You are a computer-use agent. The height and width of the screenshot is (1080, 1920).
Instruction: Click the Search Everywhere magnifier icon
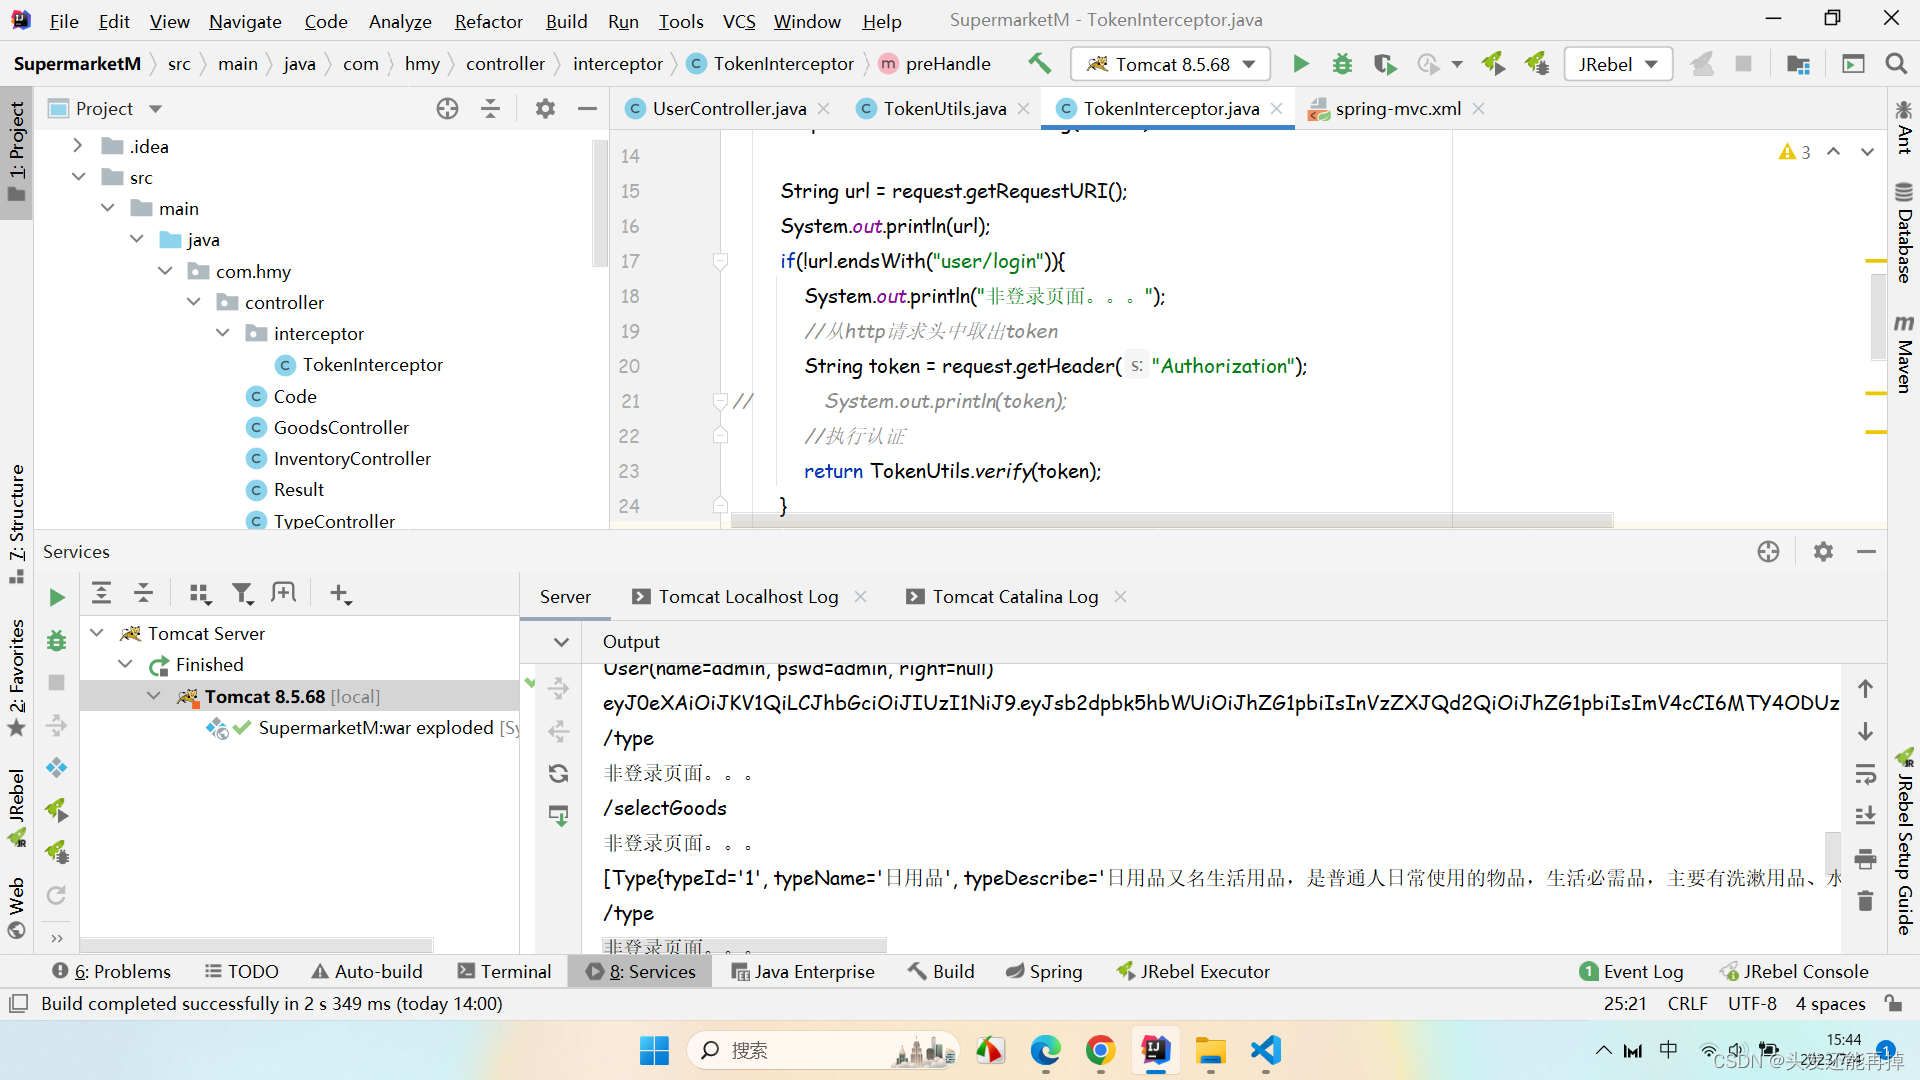point(1895,64)
